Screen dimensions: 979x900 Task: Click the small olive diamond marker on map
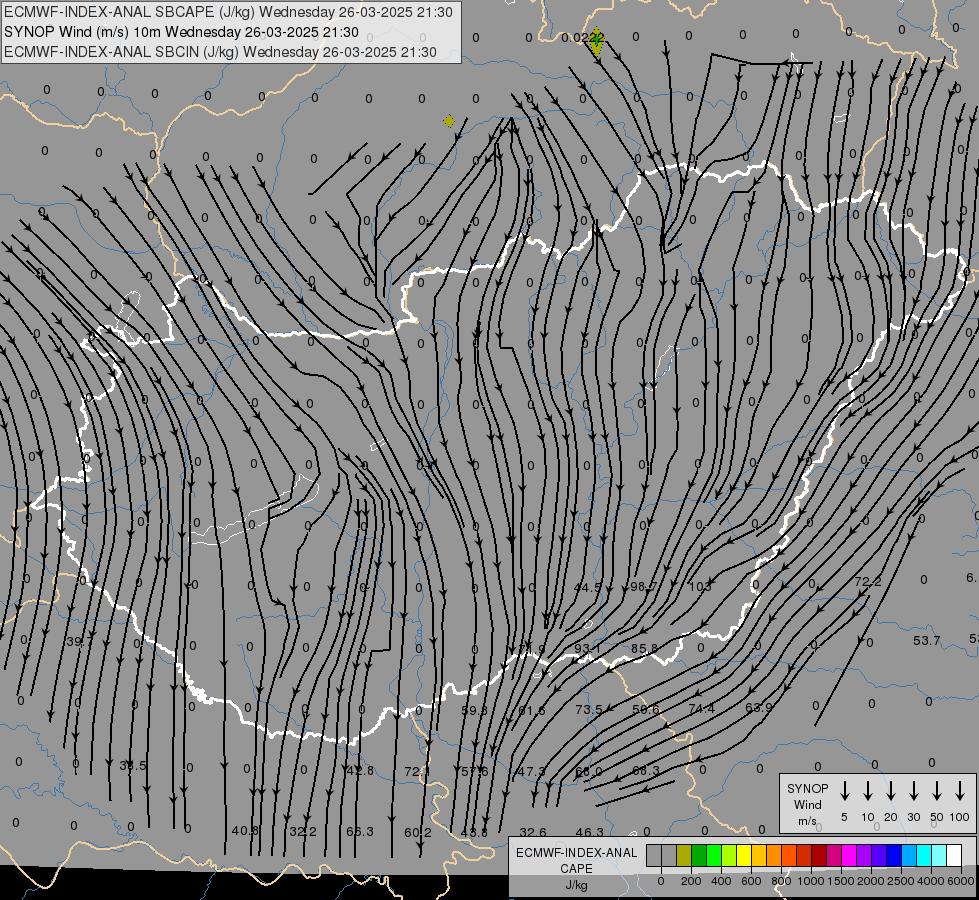[449, 121]
